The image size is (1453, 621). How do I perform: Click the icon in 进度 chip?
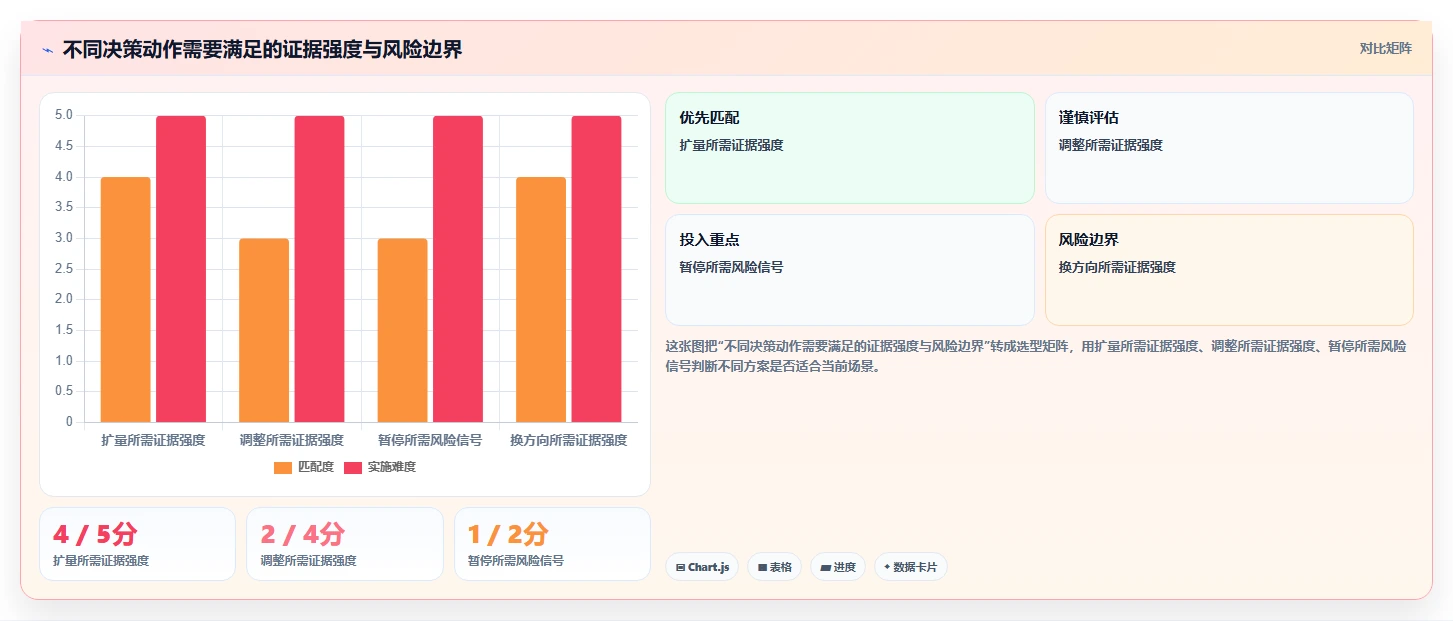point(825,567)
